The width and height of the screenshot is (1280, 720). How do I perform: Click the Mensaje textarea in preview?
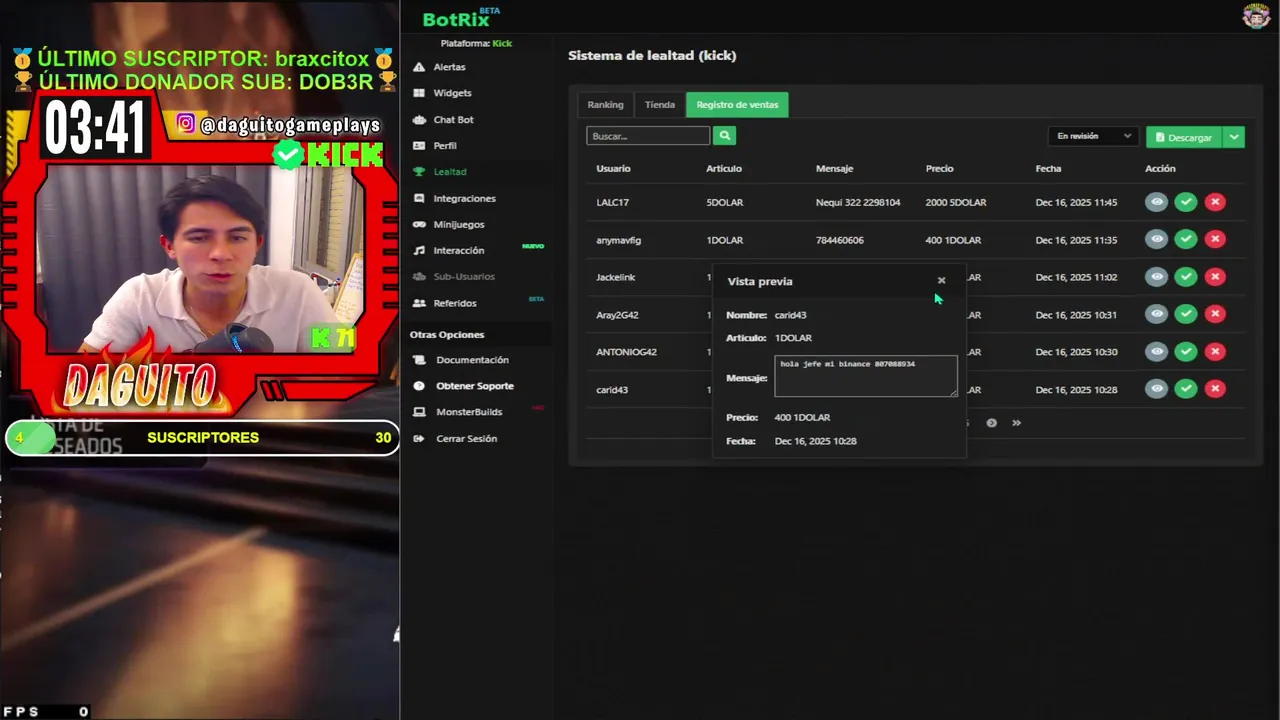[x=866, y=376]
